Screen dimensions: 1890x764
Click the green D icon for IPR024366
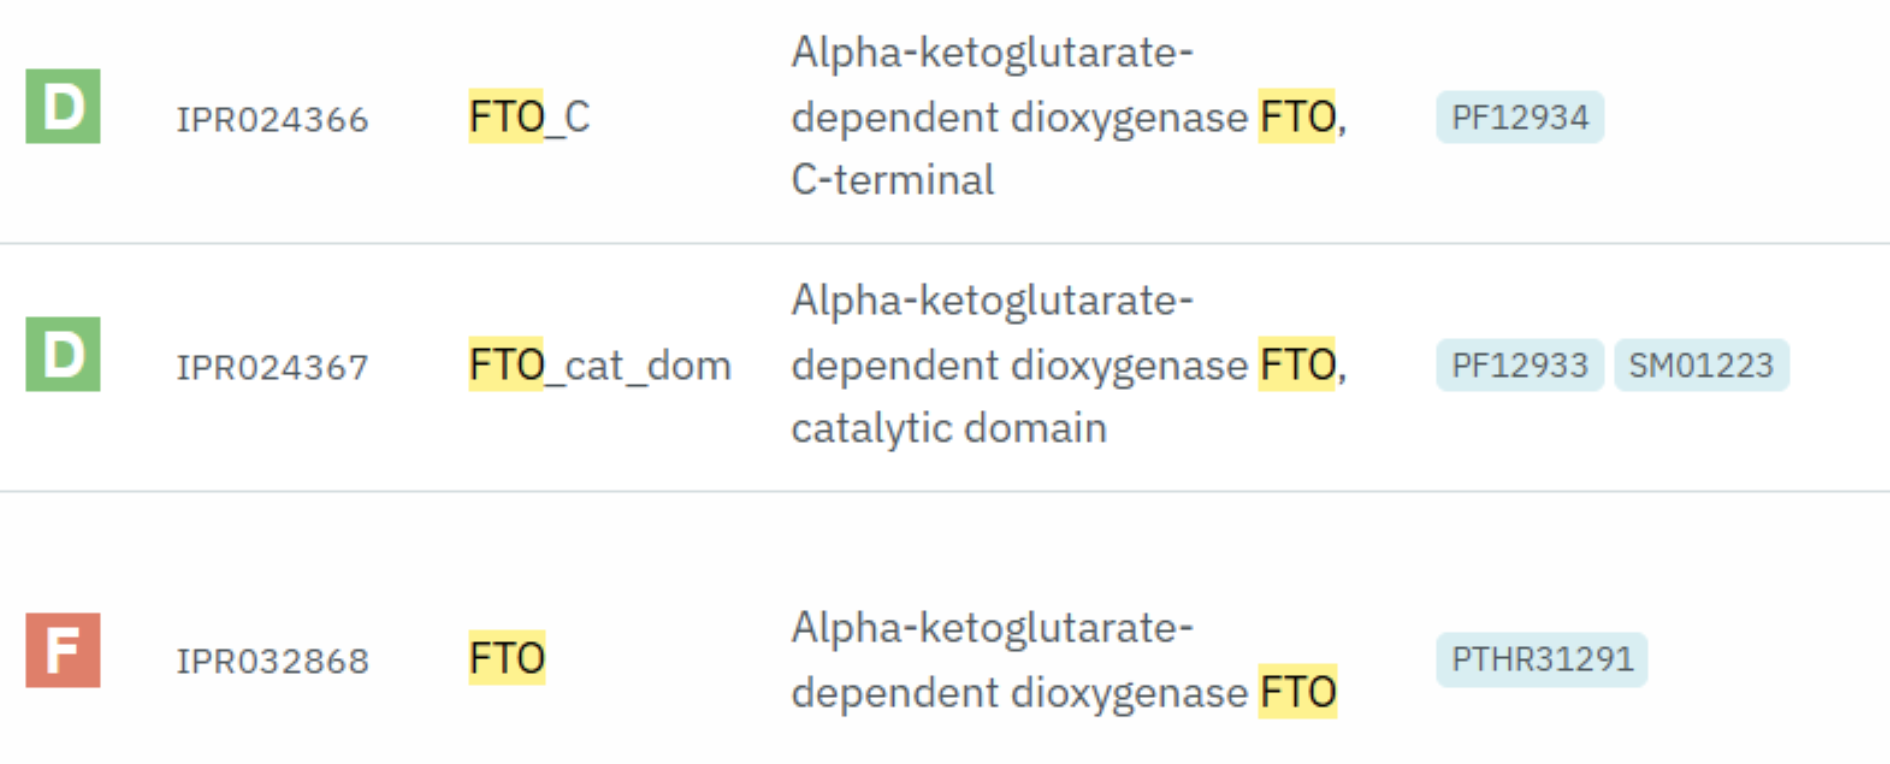pos(63,106)
